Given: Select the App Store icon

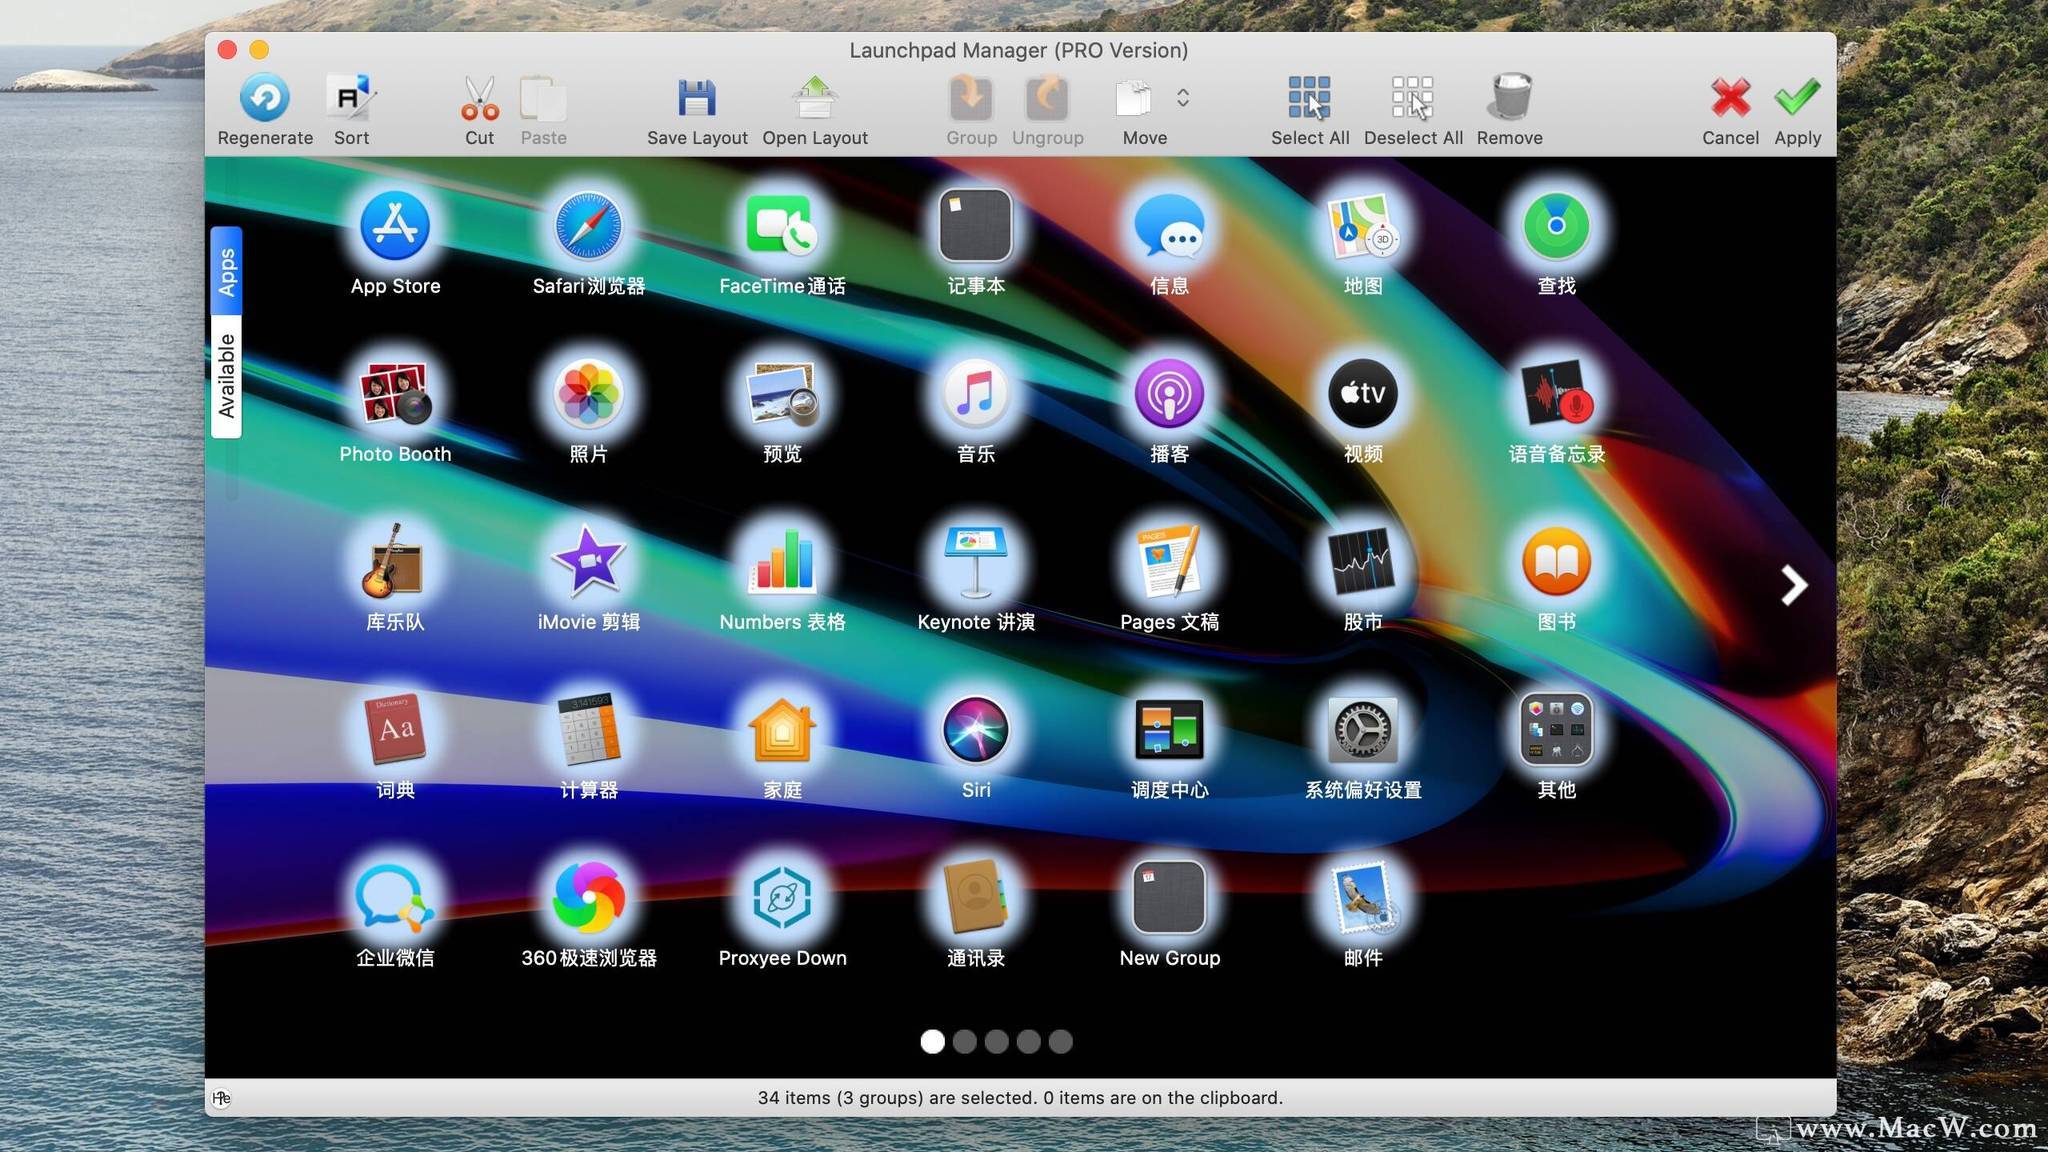Looking at the screenshot, I should coord(395,226).
